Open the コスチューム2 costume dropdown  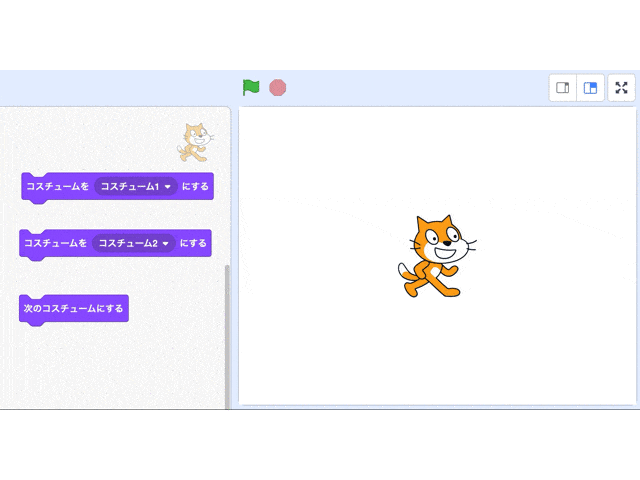(134, 243)
